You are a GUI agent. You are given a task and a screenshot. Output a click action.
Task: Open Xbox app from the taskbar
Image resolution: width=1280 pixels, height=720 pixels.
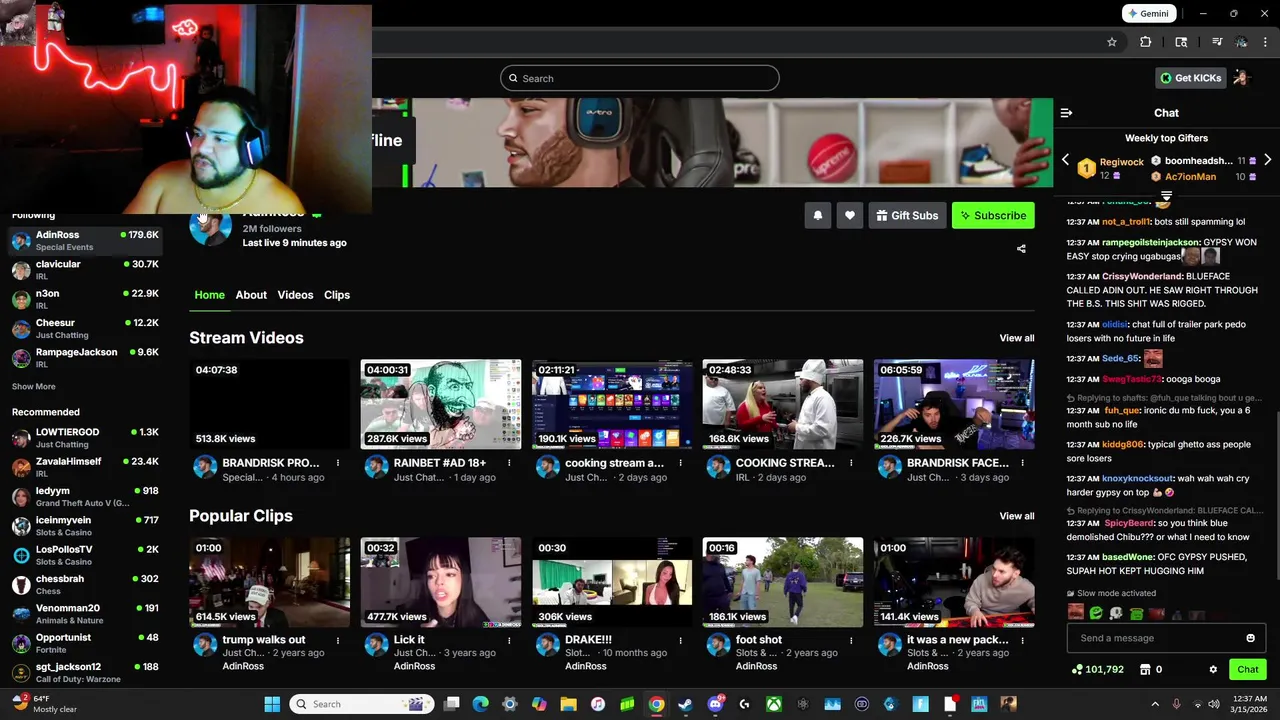pyautogui.click(x=774, y=704)
